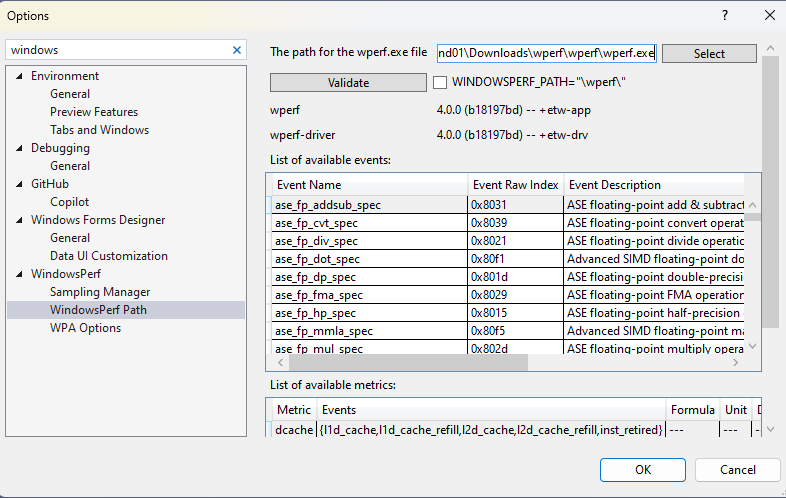The width and height of the screenshot is (786, 498).
Task: Close the Options dialog with X
Action: pyautogui.click(x=770, y=15)
